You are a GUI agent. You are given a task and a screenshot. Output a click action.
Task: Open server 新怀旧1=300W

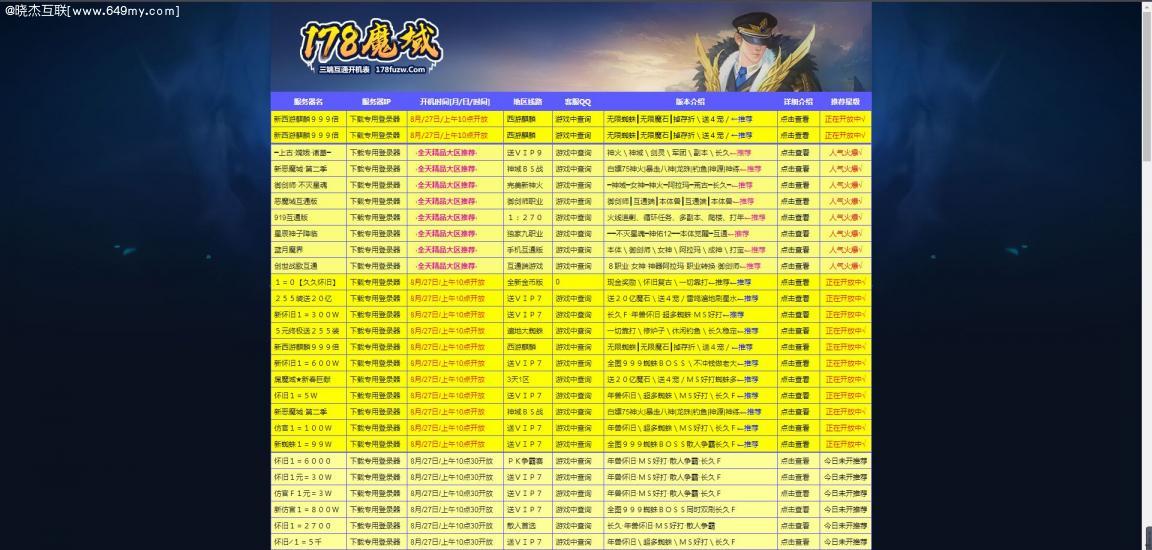click(306, 314)
